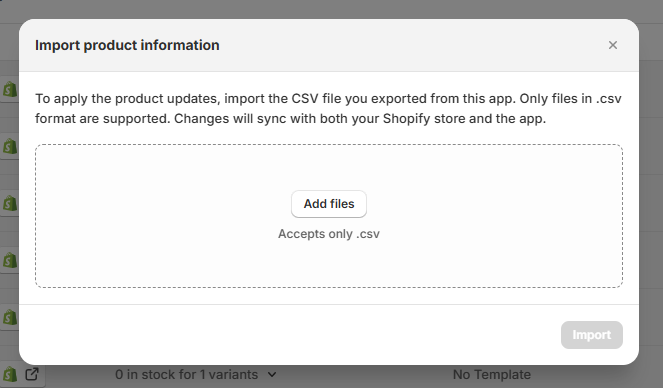Click the topmost Shopify bag icon
The image size is (663, 388).
10,89
